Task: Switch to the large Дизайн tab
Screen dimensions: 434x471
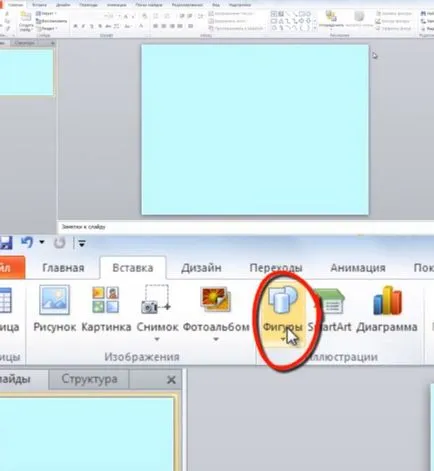Action: pos(201,268)
